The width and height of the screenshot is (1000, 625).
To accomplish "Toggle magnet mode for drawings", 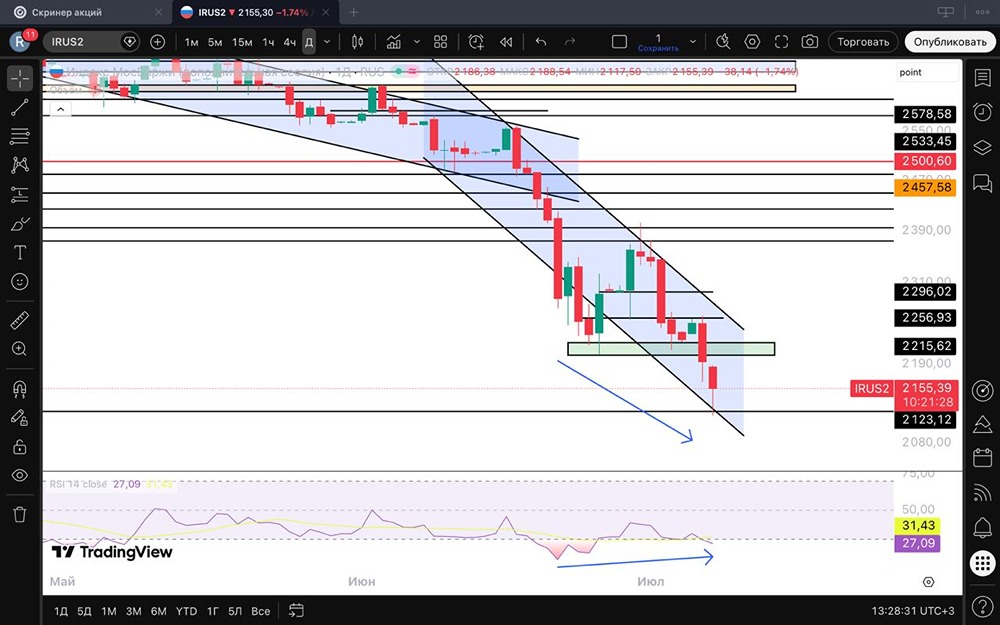I will [x=20, y=388].
